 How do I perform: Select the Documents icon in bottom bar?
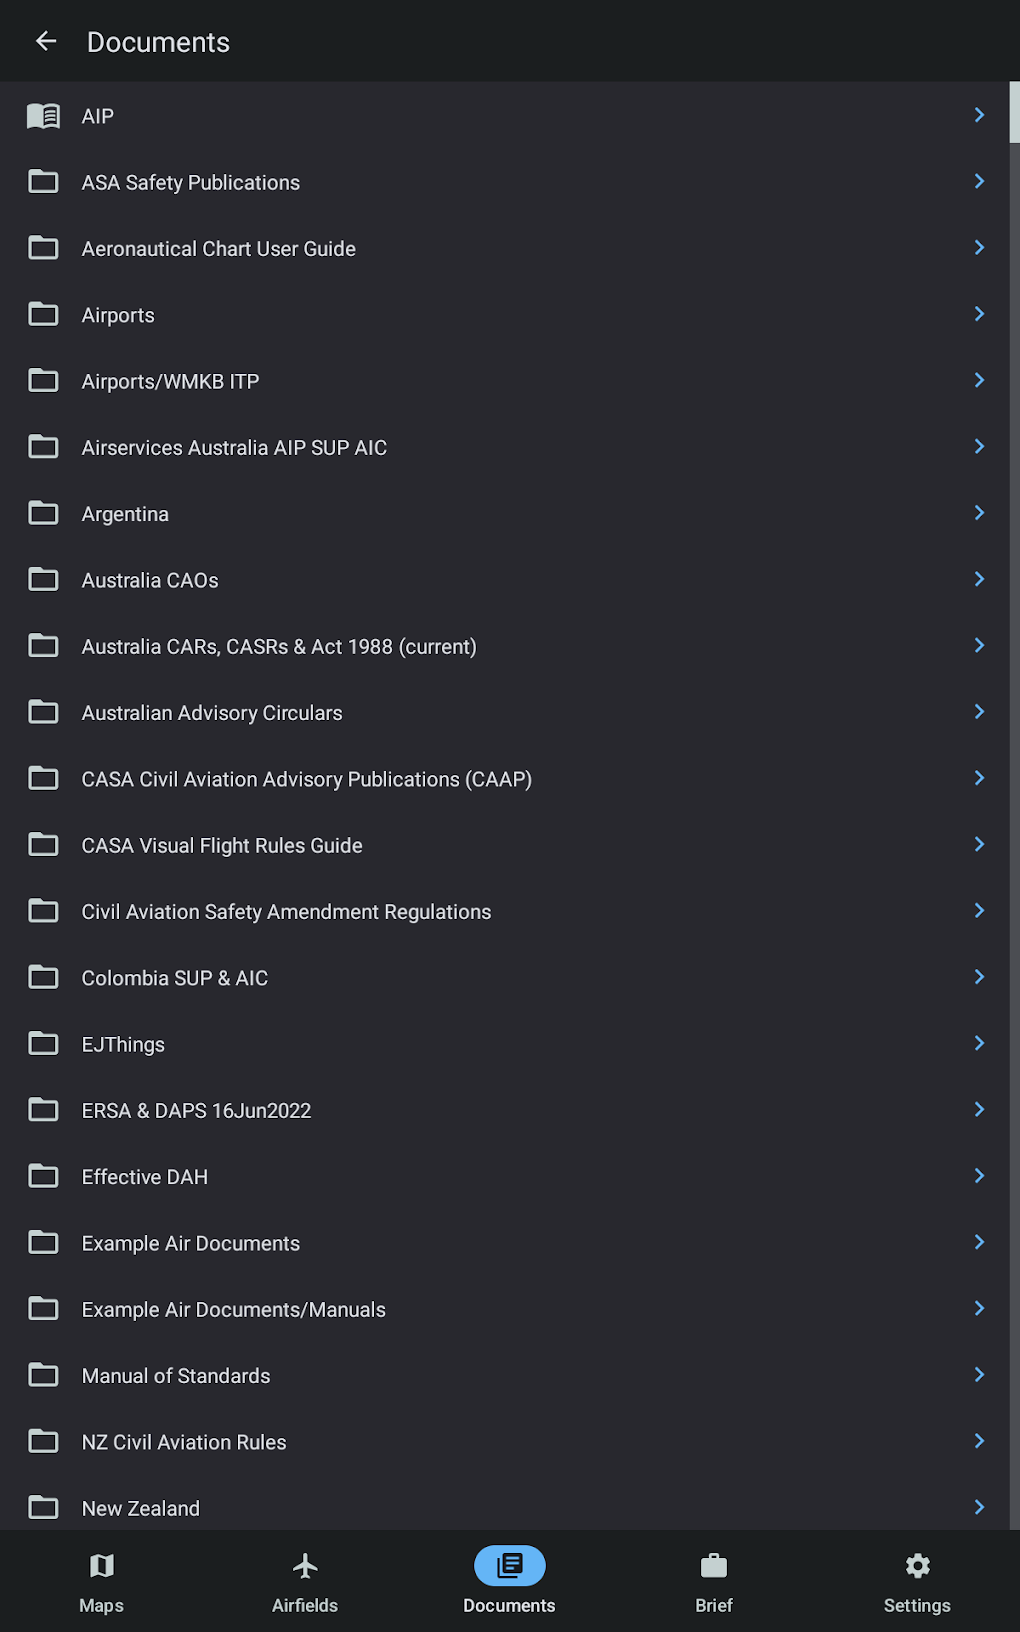509,1566
